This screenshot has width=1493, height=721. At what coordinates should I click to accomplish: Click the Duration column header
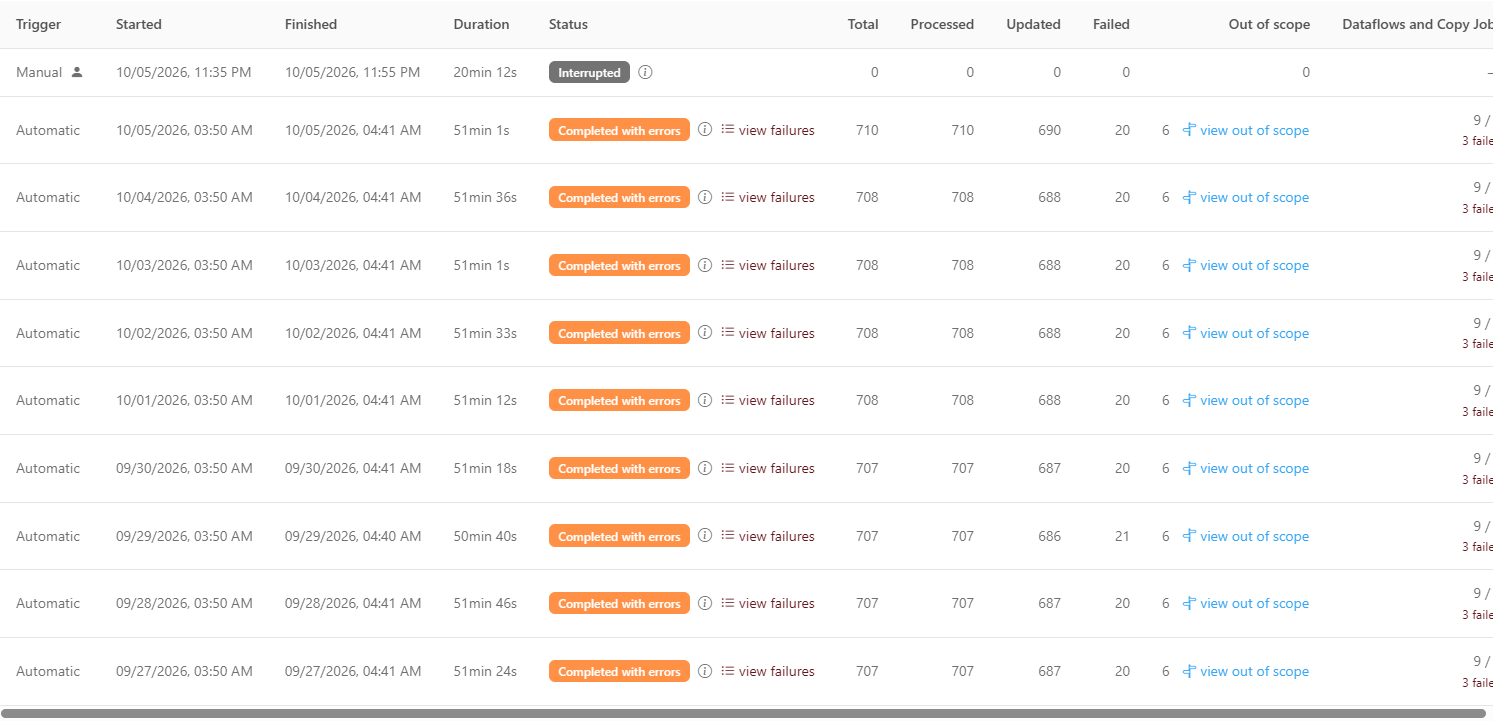[481, 24]
